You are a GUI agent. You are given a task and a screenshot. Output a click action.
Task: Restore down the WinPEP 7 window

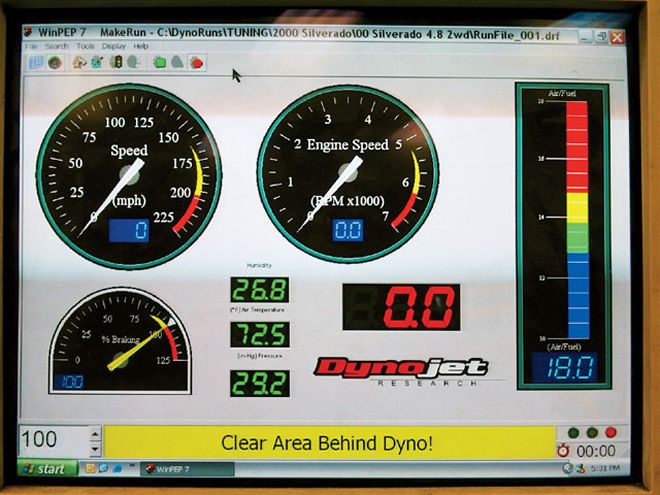601,37
